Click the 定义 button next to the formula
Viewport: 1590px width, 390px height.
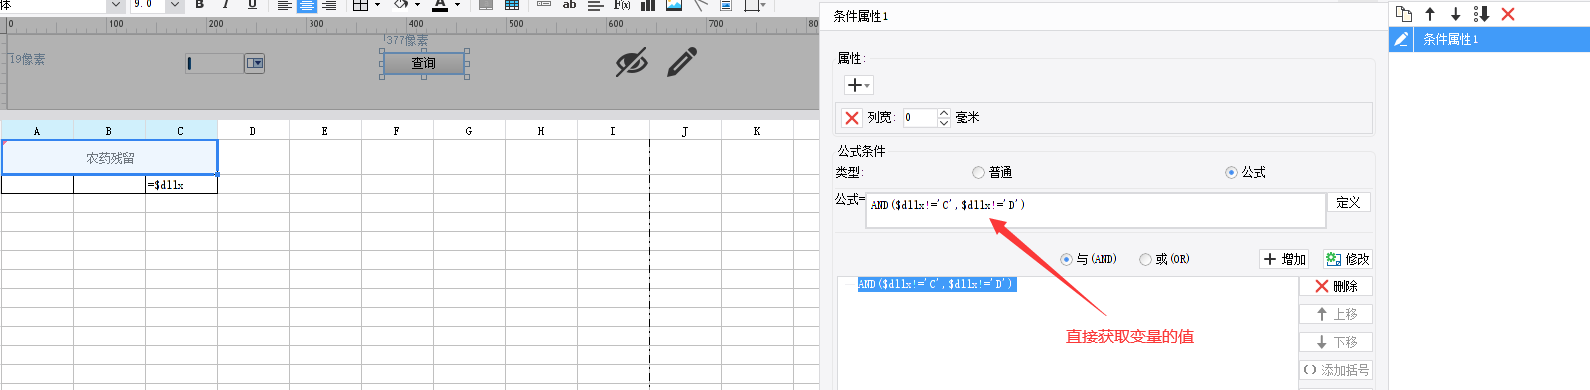[1348, 203]
